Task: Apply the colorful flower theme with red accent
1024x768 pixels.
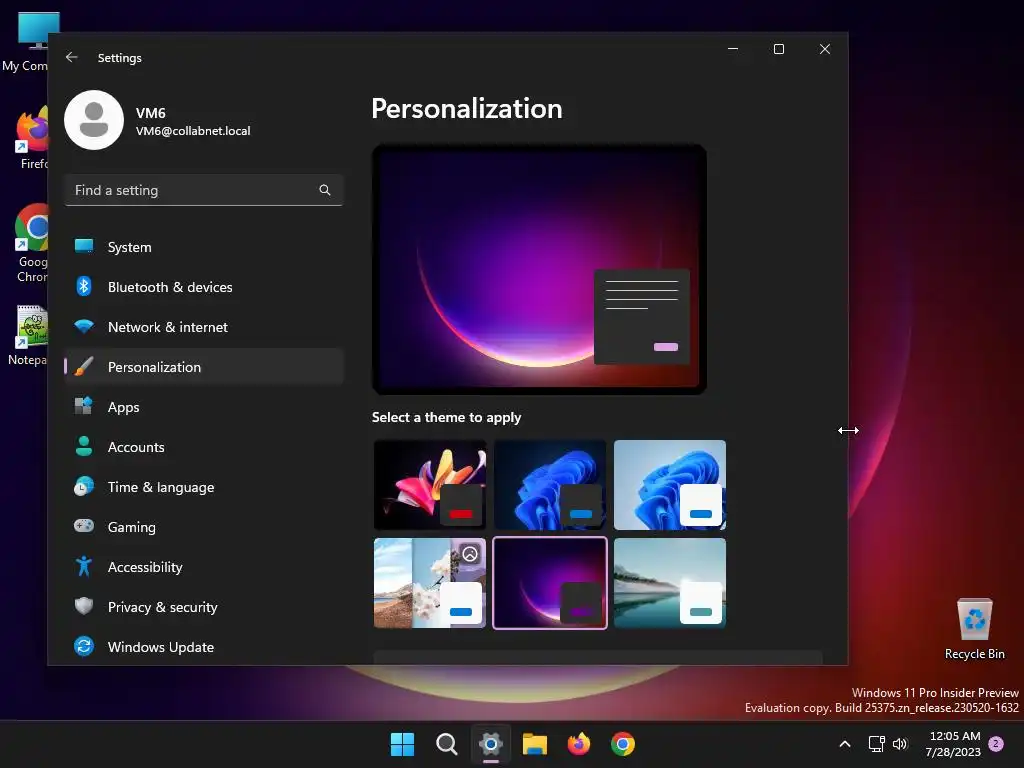Action: tap(430, 485)
